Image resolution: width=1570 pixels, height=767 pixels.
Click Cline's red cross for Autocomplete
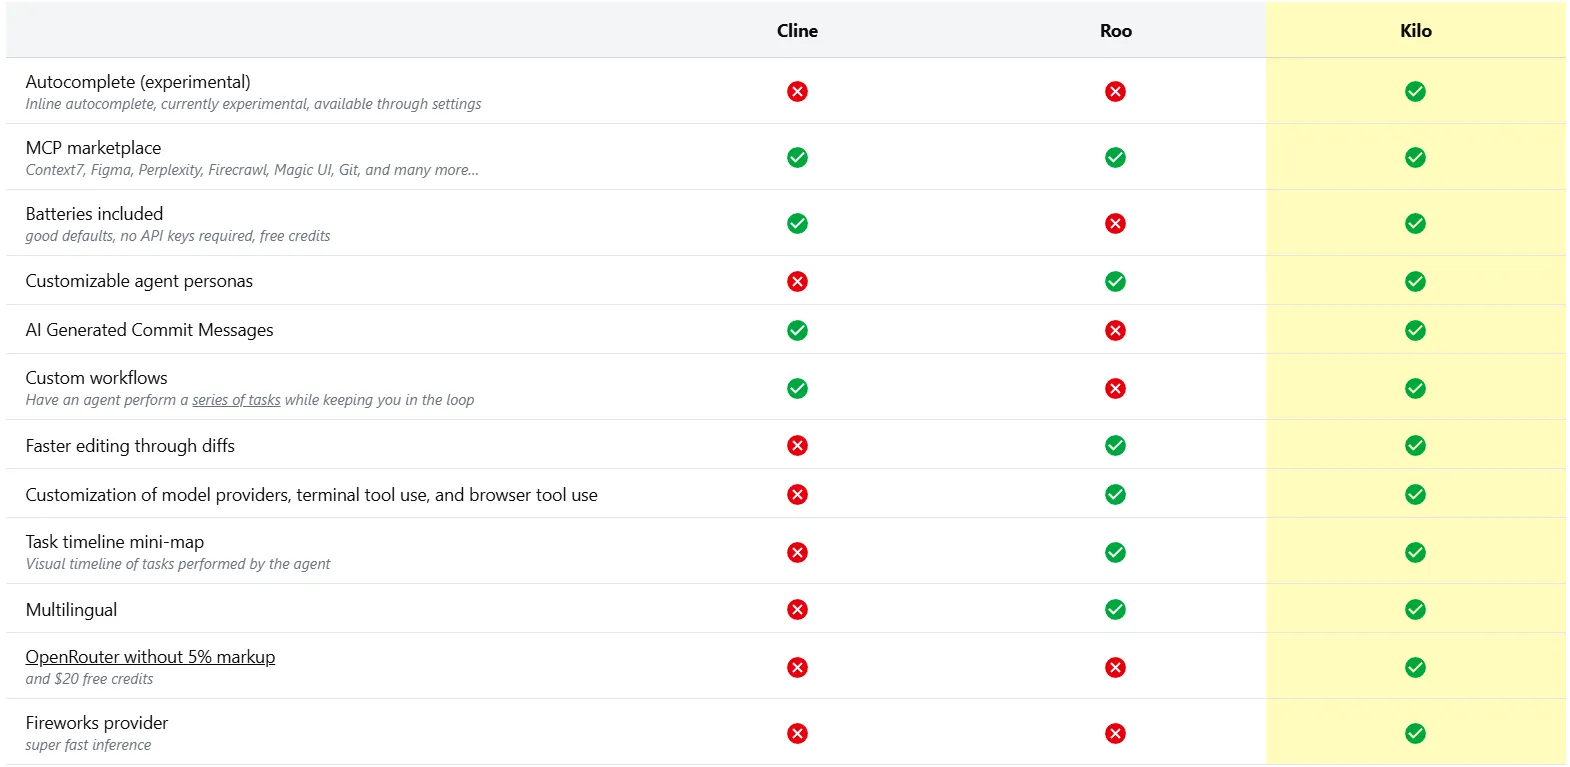coord(797,91)
